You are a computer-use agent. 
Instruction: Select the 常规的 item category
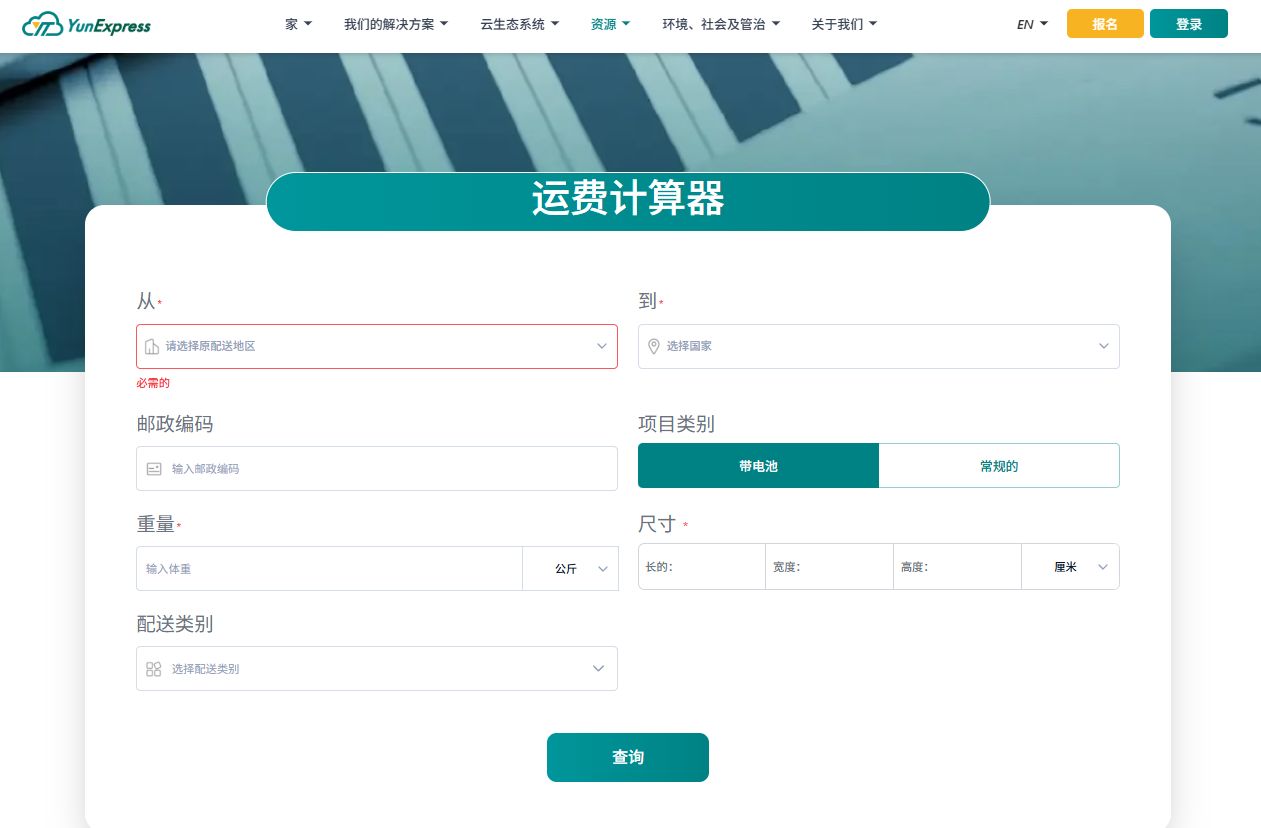tap(999, 466)
